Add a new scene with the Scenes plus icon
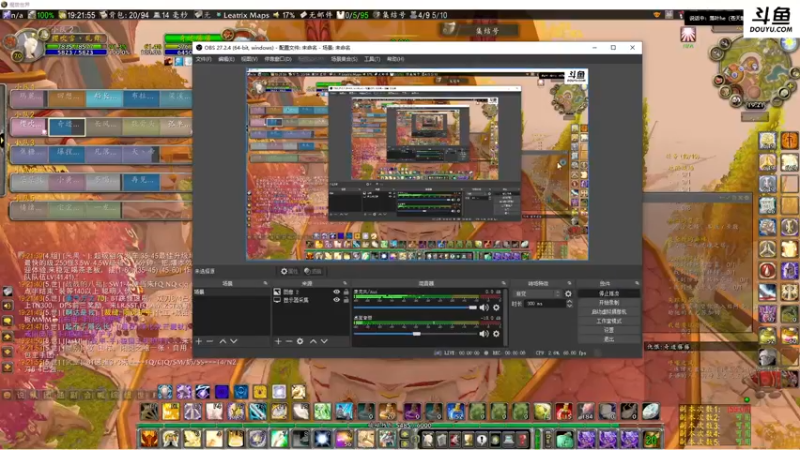Image resolution: width=800 pixels, height=450 pixels. coord(199,341)
